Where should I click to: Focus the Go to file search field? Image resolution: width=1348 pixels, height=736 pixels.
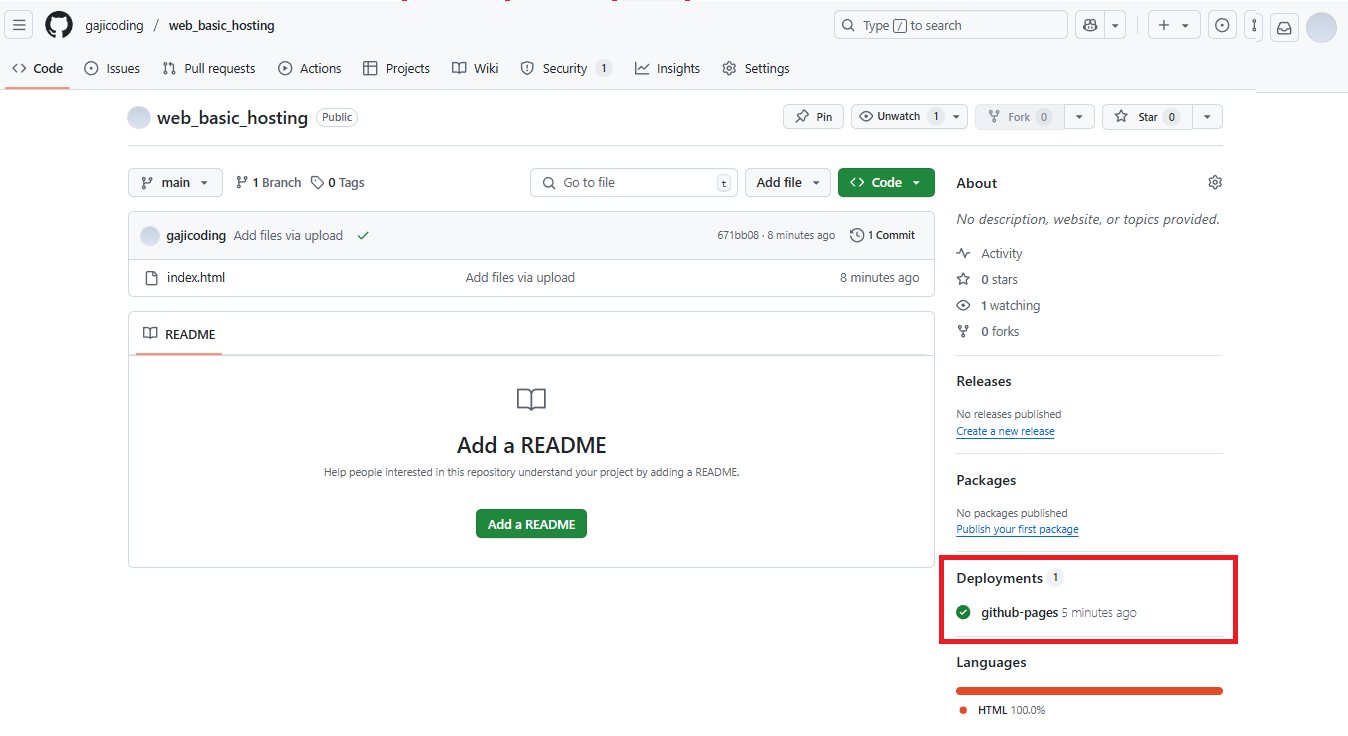tap(634, 182)
